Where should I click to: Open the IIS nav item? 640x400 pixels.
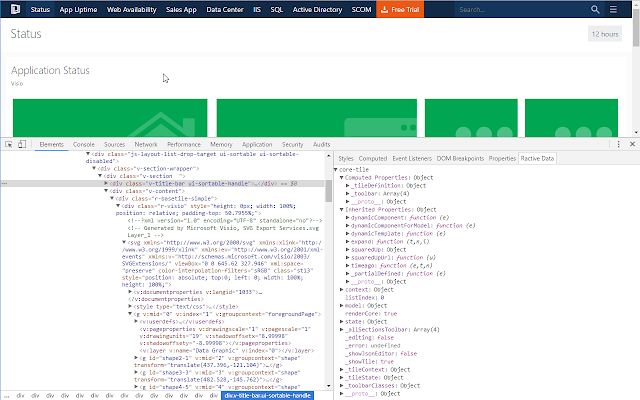[257, 9]
